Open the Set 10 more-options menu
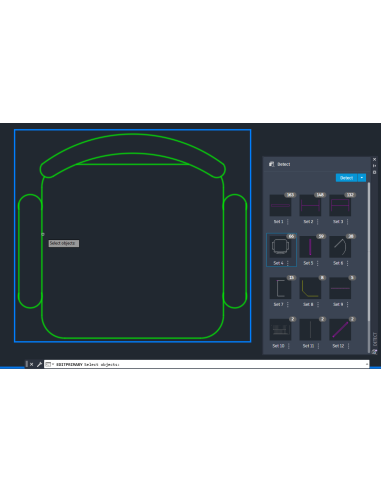This screenshot has width=381, height=492. pyautogui.click(x=289, y=346)
